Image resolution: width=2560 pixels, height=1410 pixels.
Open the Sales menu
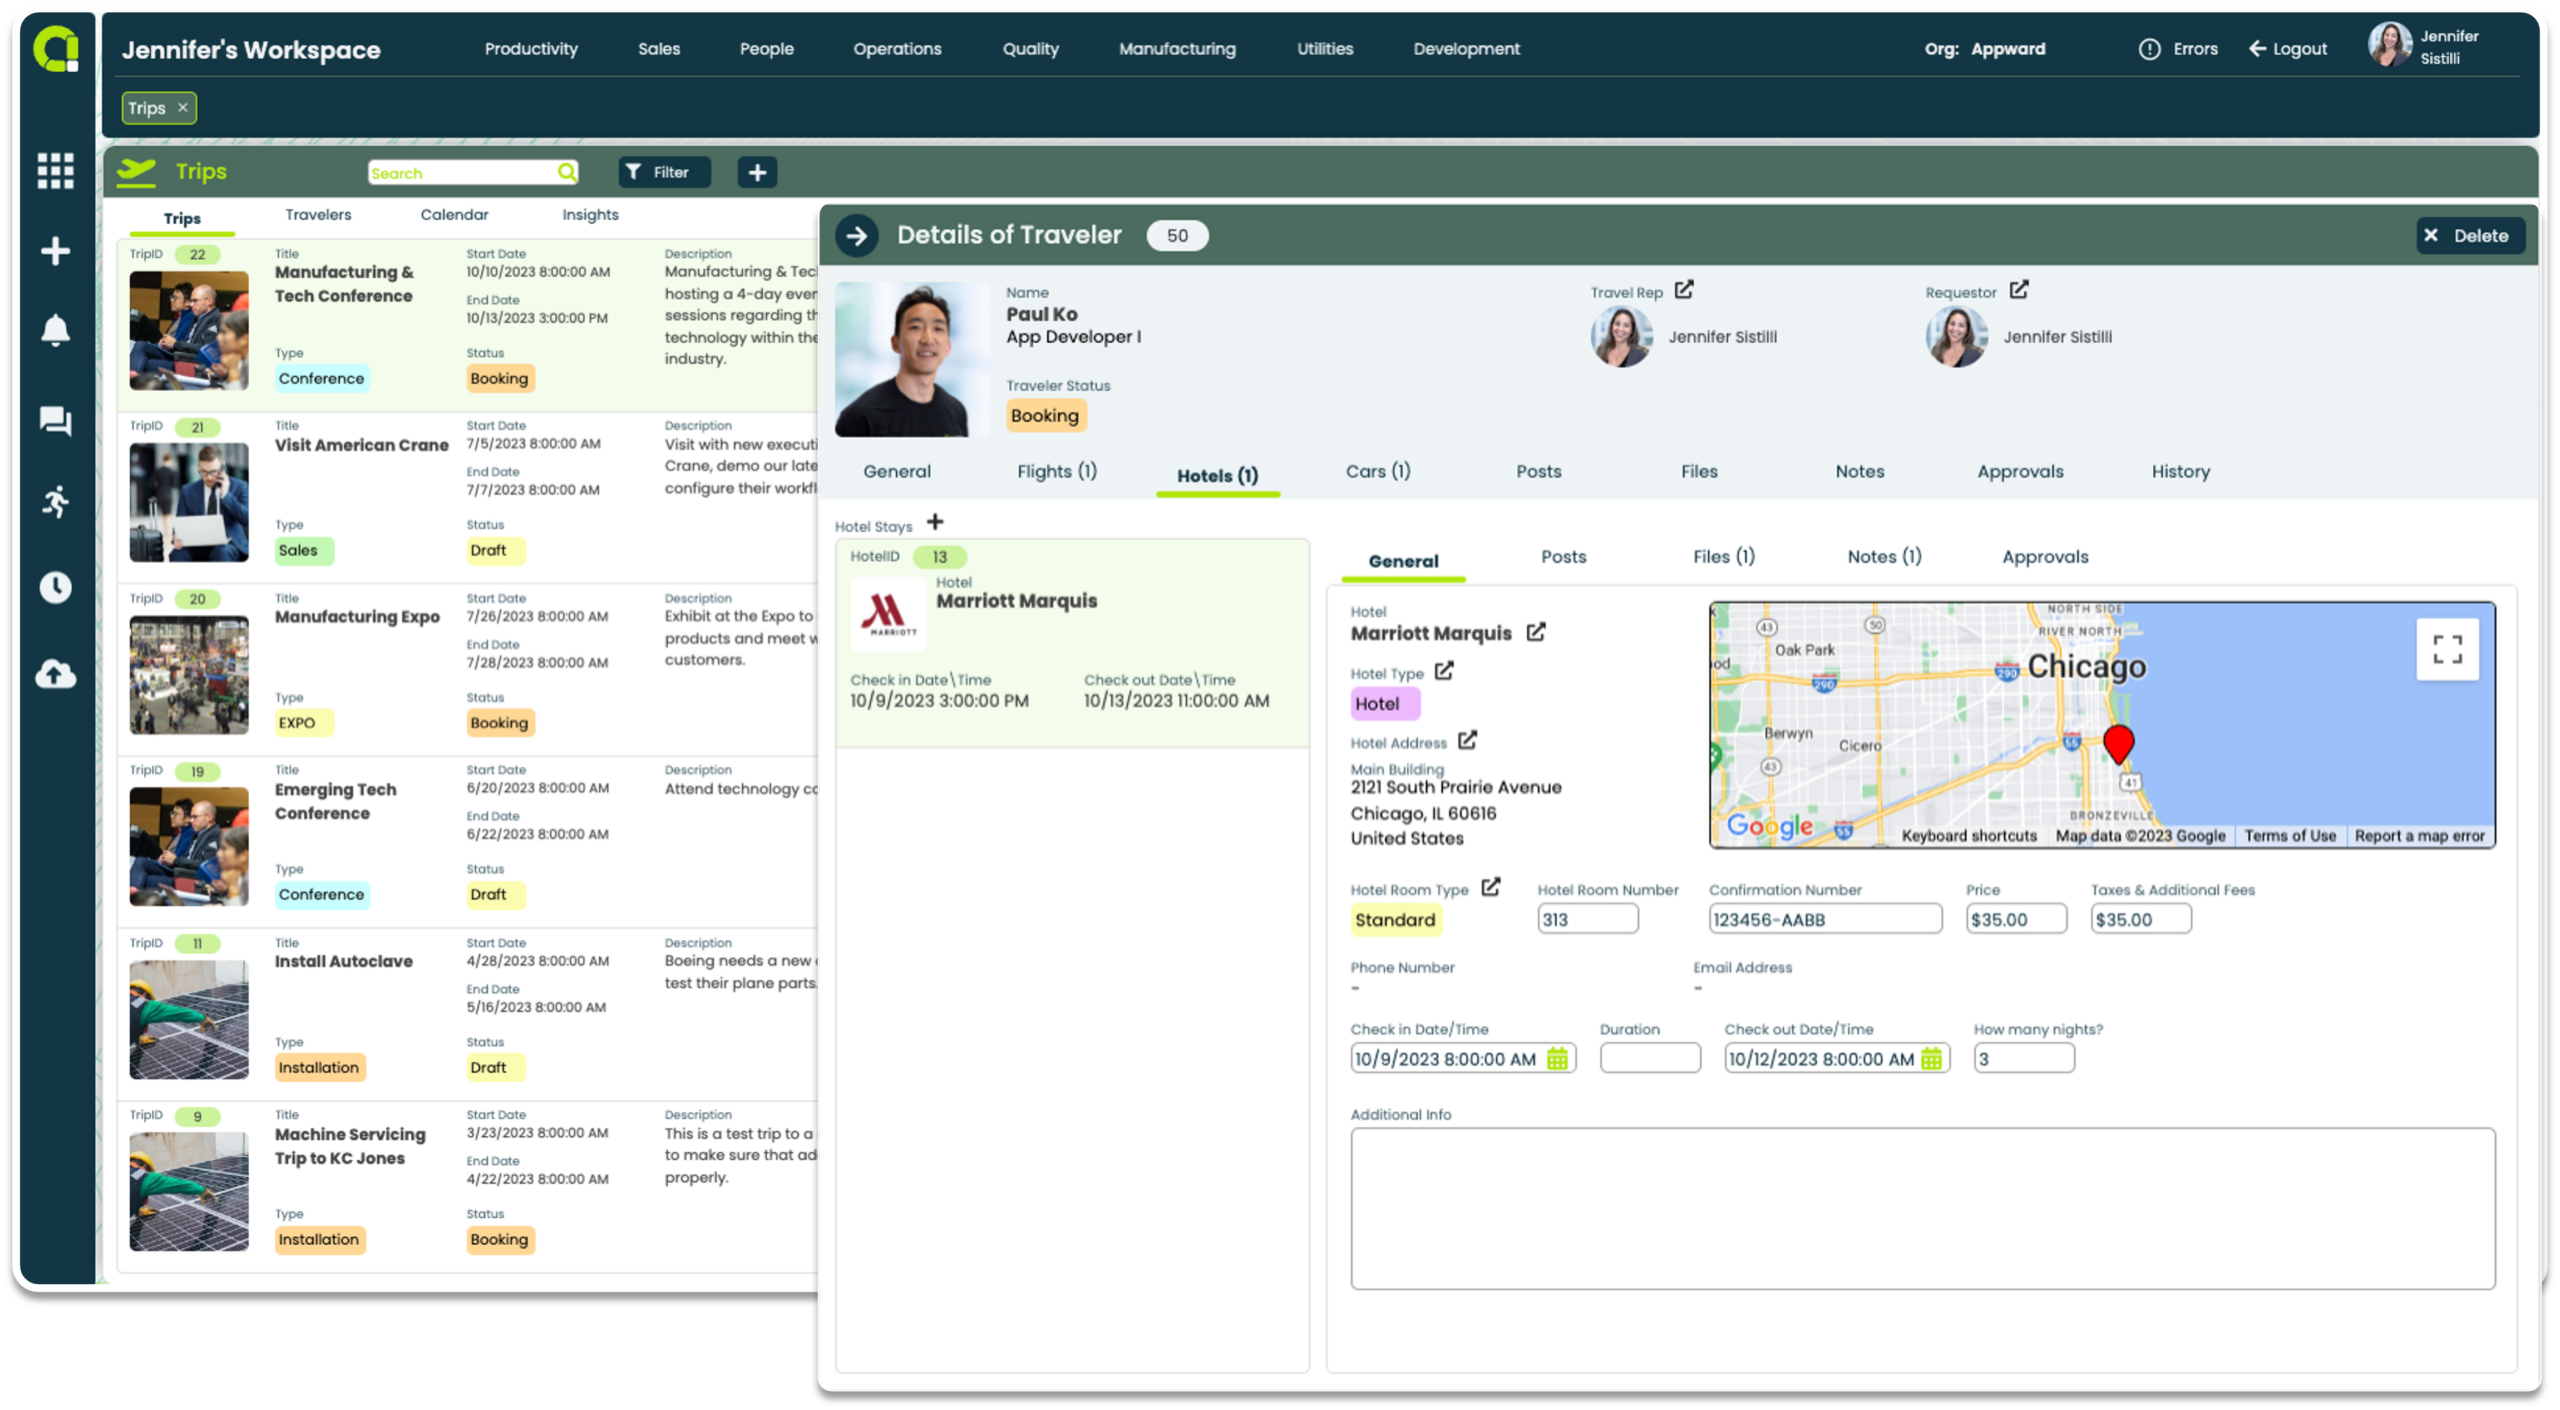coord(659,49)
